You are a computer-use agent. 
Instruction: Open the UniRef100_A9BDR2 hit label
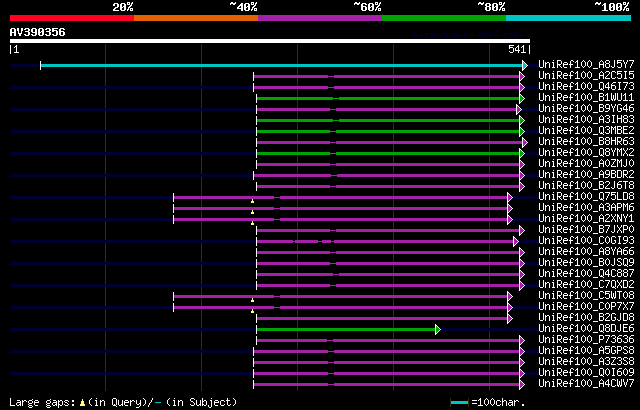(587, 175)
